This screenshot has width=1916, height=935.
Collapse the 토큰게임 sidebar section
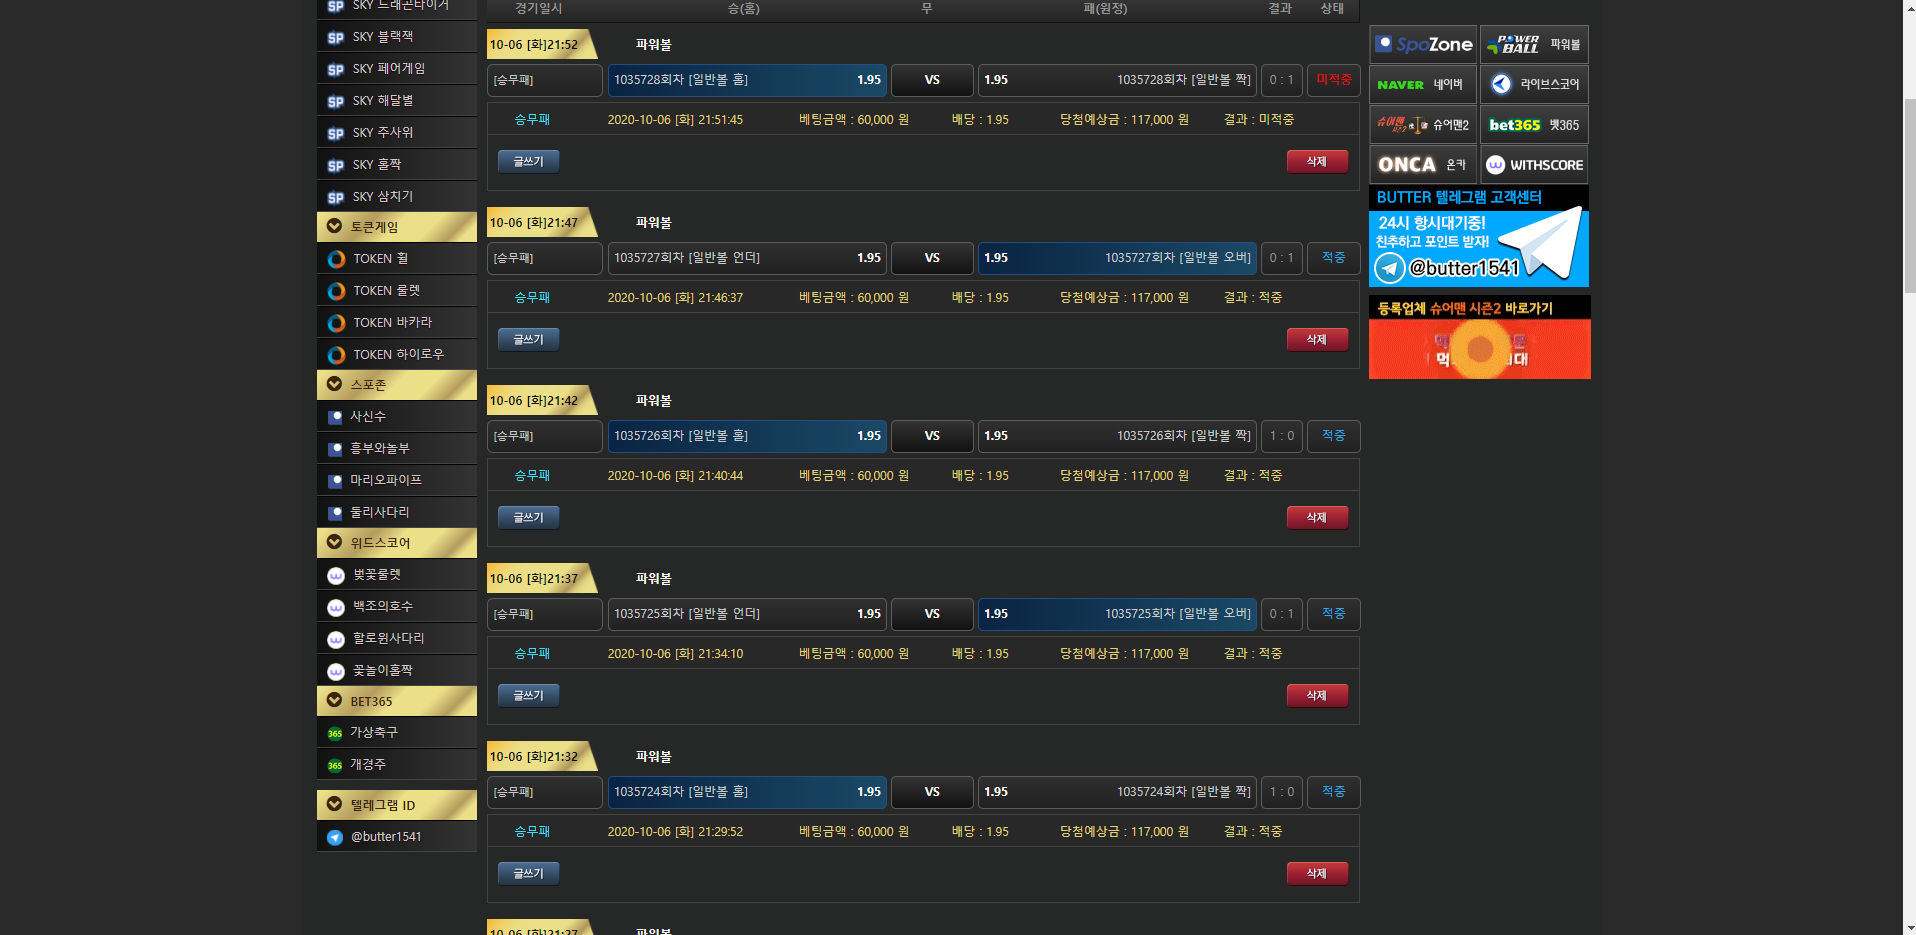pyautogui.click(x=335, y=227)
